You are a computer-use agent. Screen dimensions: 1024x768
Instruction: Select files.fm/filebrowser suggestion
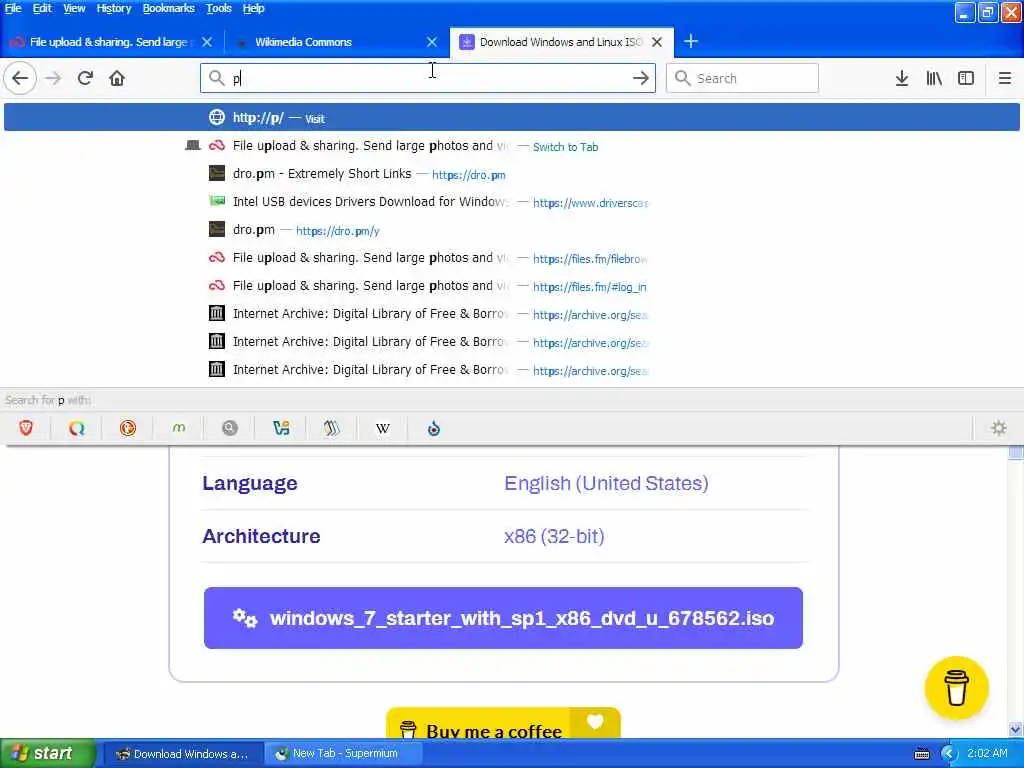[x=511, y=258]
